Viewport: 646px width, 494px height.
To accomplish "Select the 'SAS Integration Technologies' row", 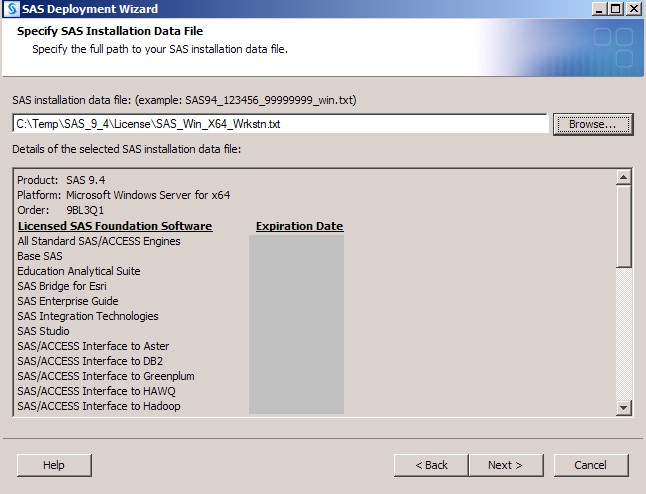I will click(88, 316).
